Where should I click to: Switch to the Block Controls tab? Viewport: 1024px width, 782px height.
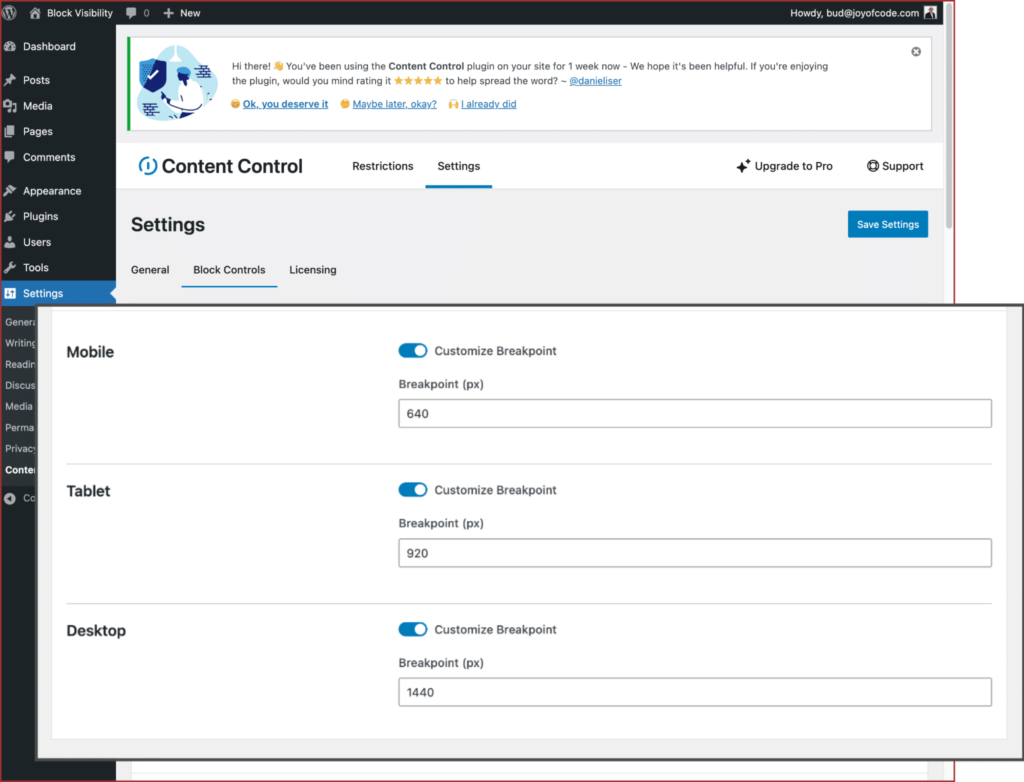[229, 270]
